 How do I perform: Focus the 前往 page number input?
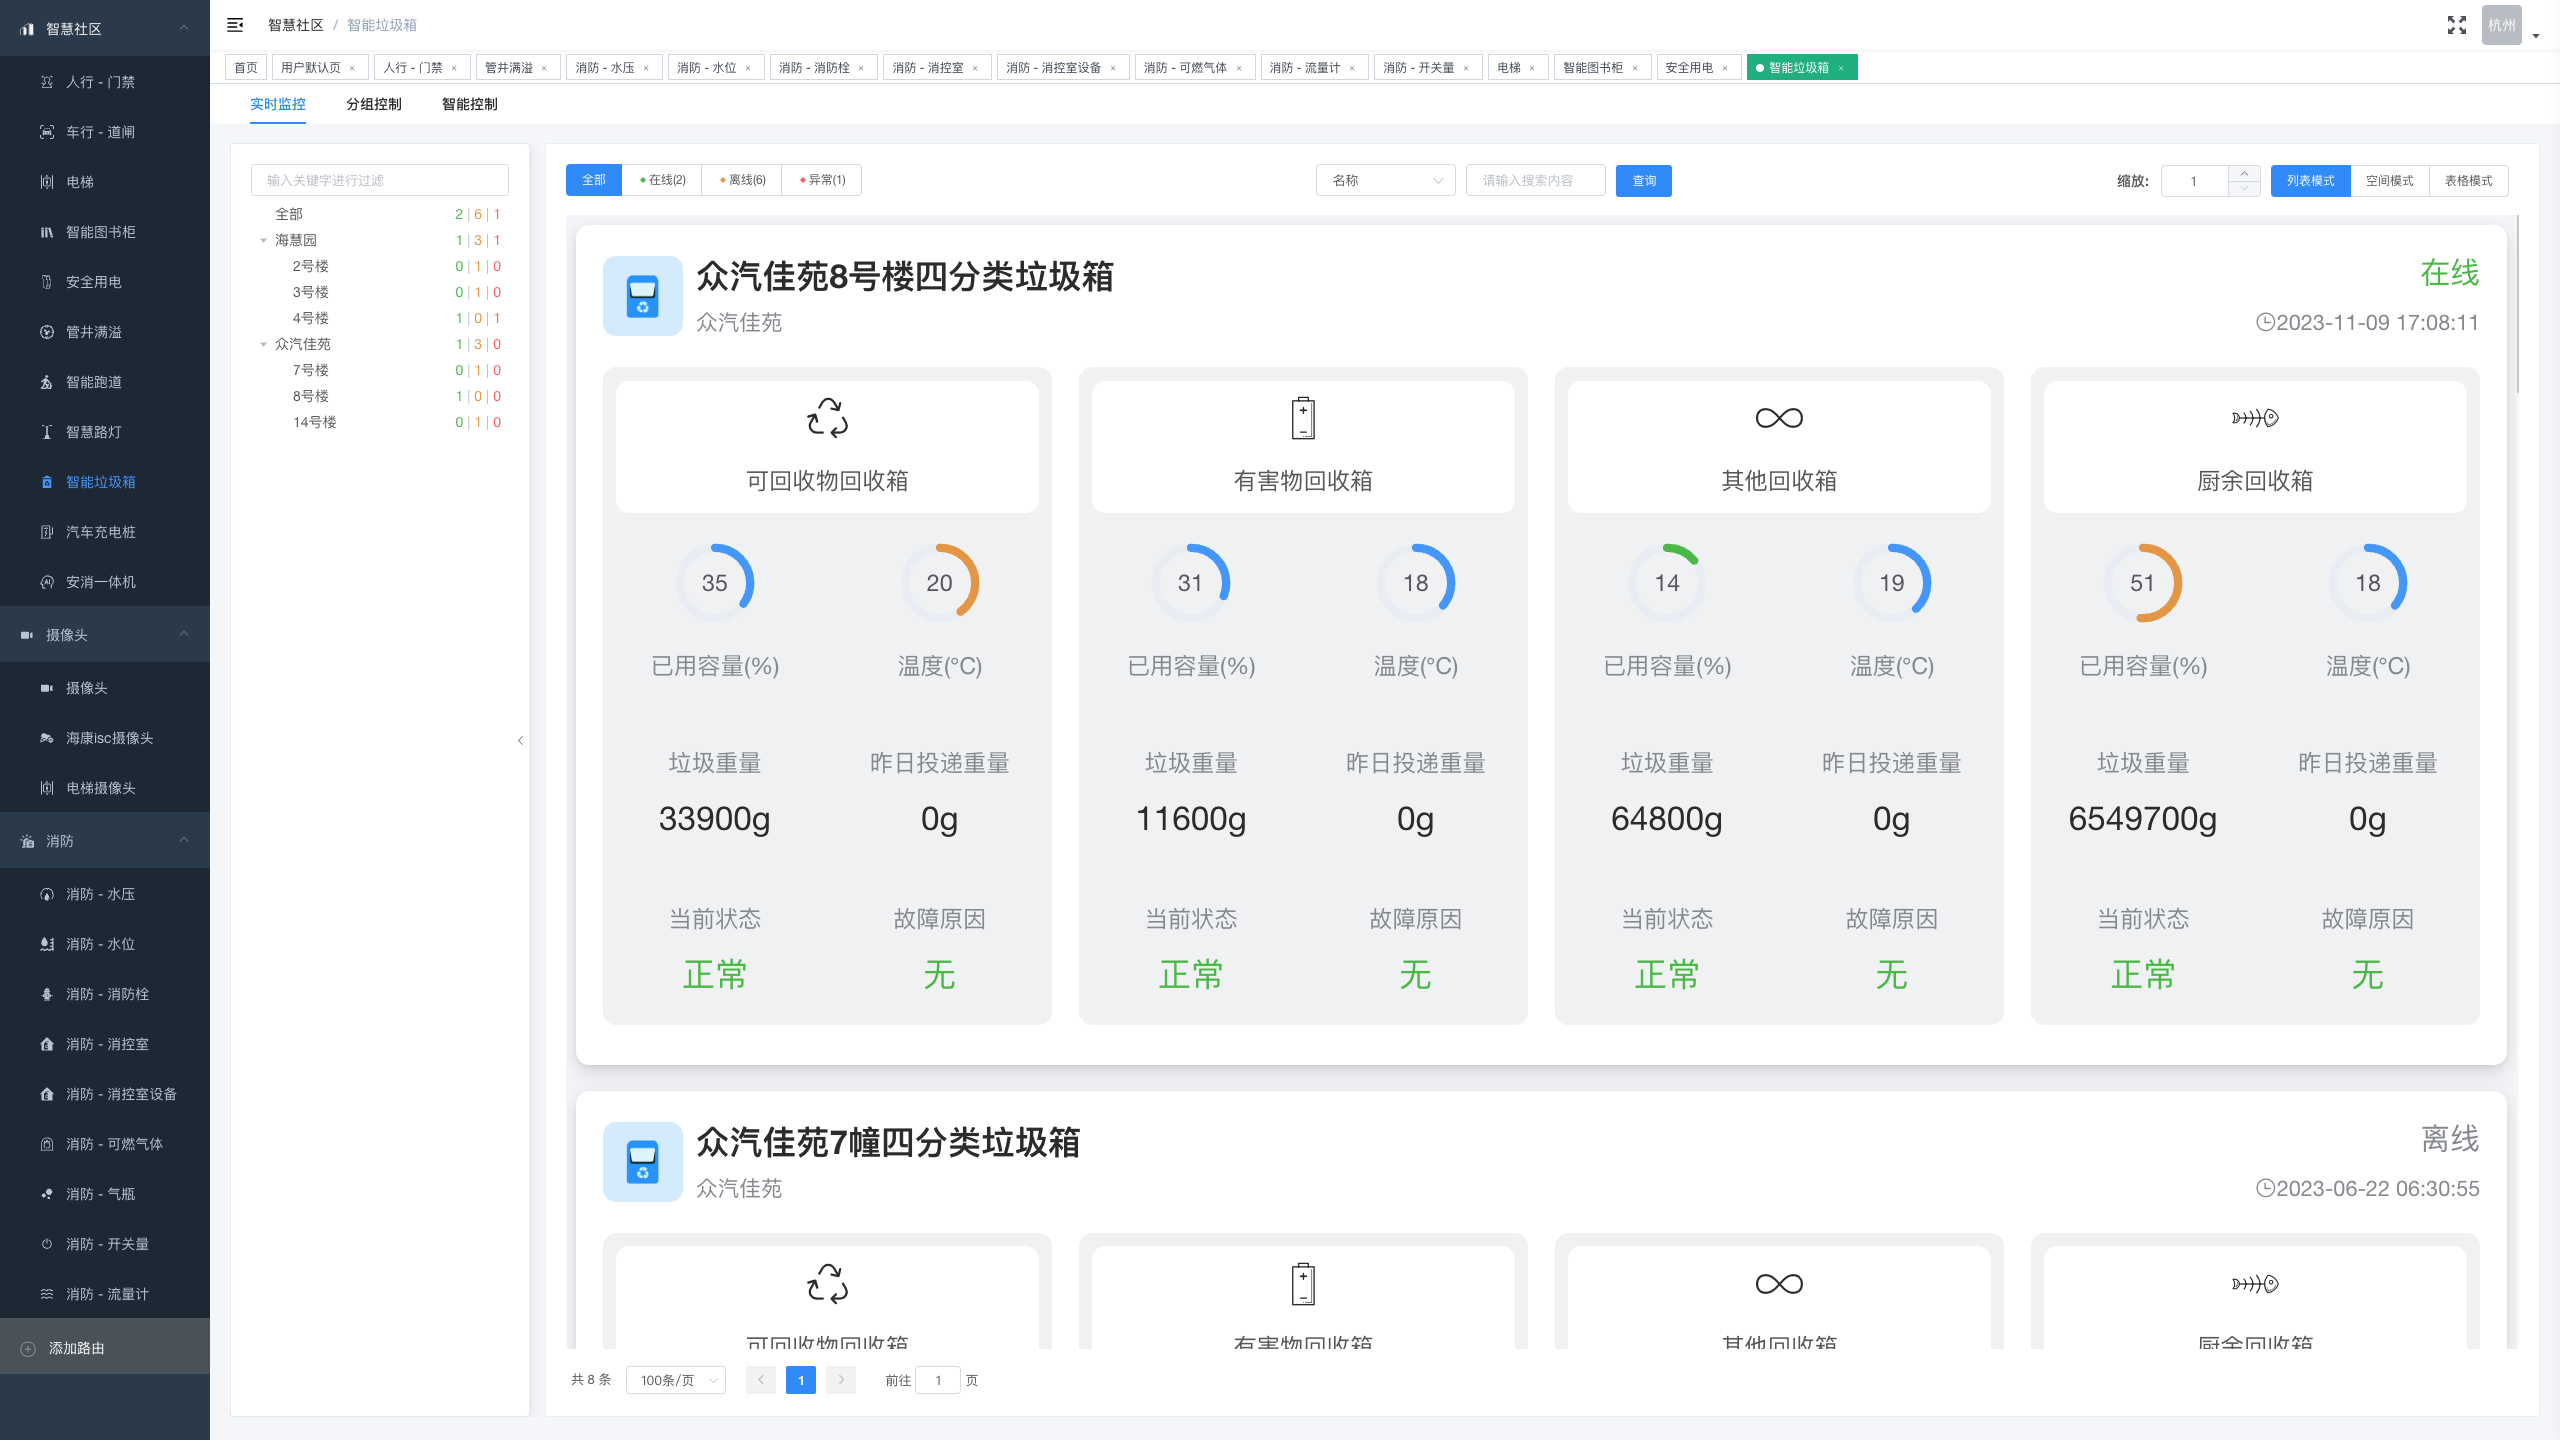(x=938, y=1380)
